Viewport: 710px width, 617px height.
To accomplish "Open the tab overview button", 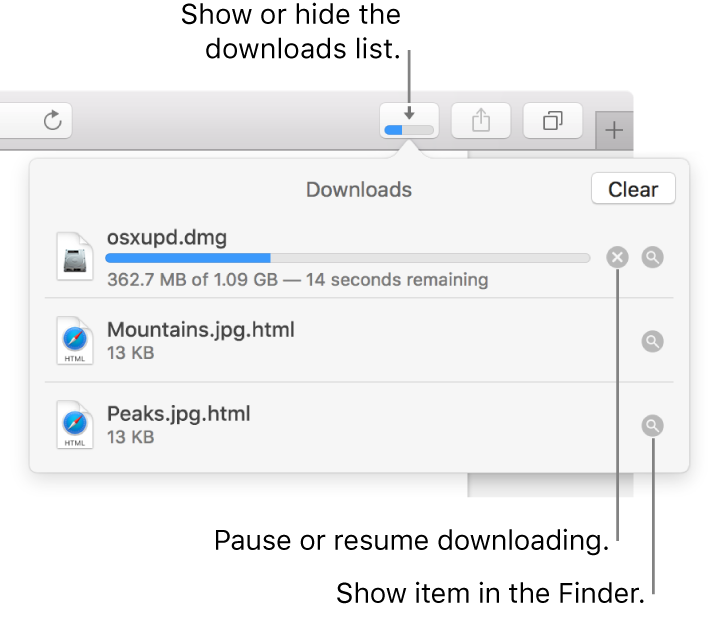I will 552,122.
